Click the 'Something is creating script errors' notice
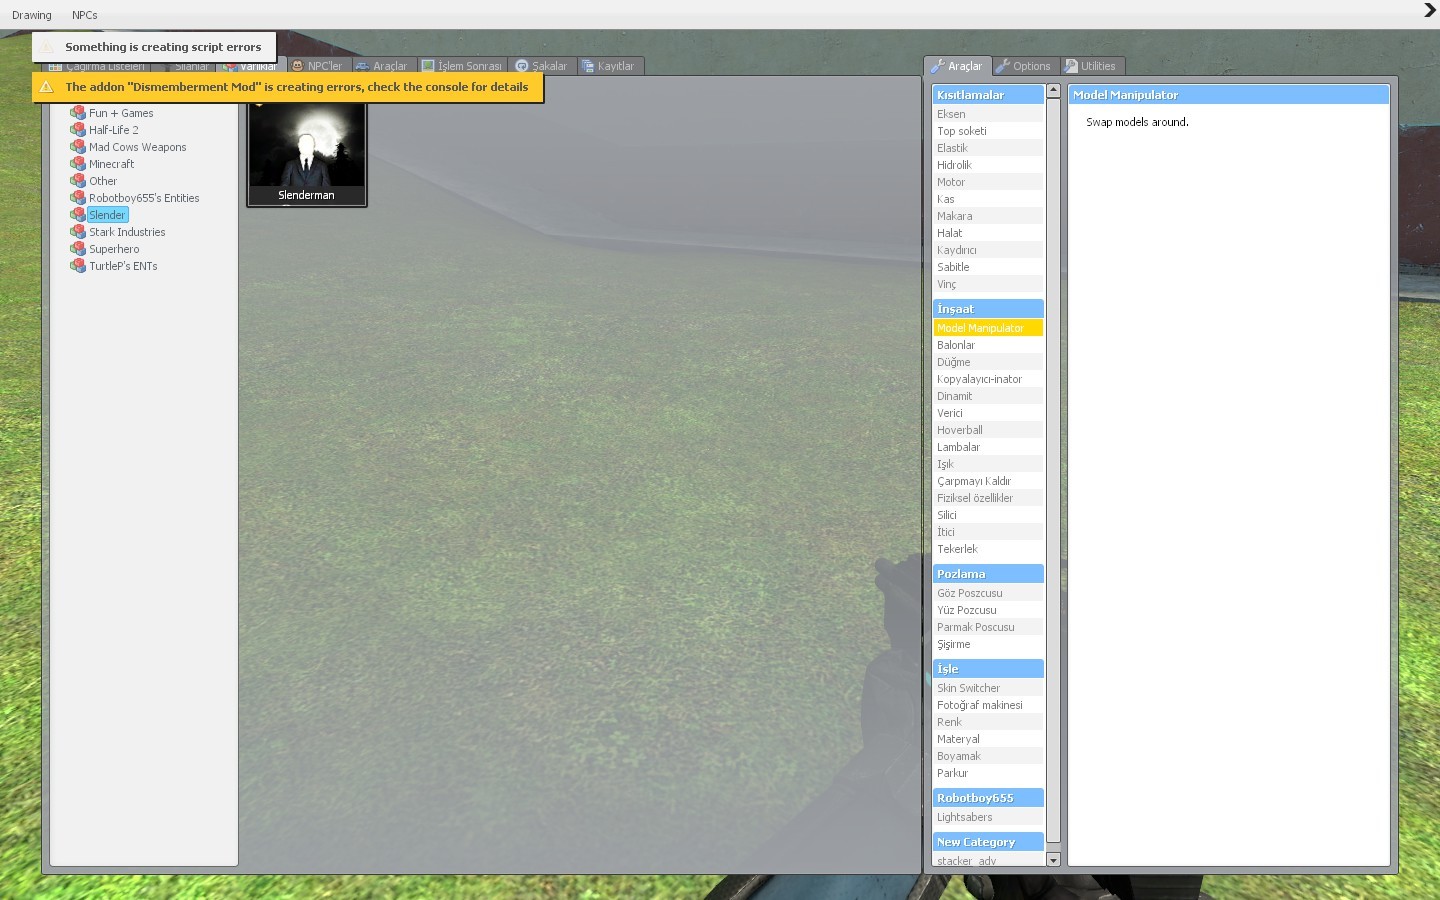Screen dimensions: 1440x900 click(x=154, y=47)
